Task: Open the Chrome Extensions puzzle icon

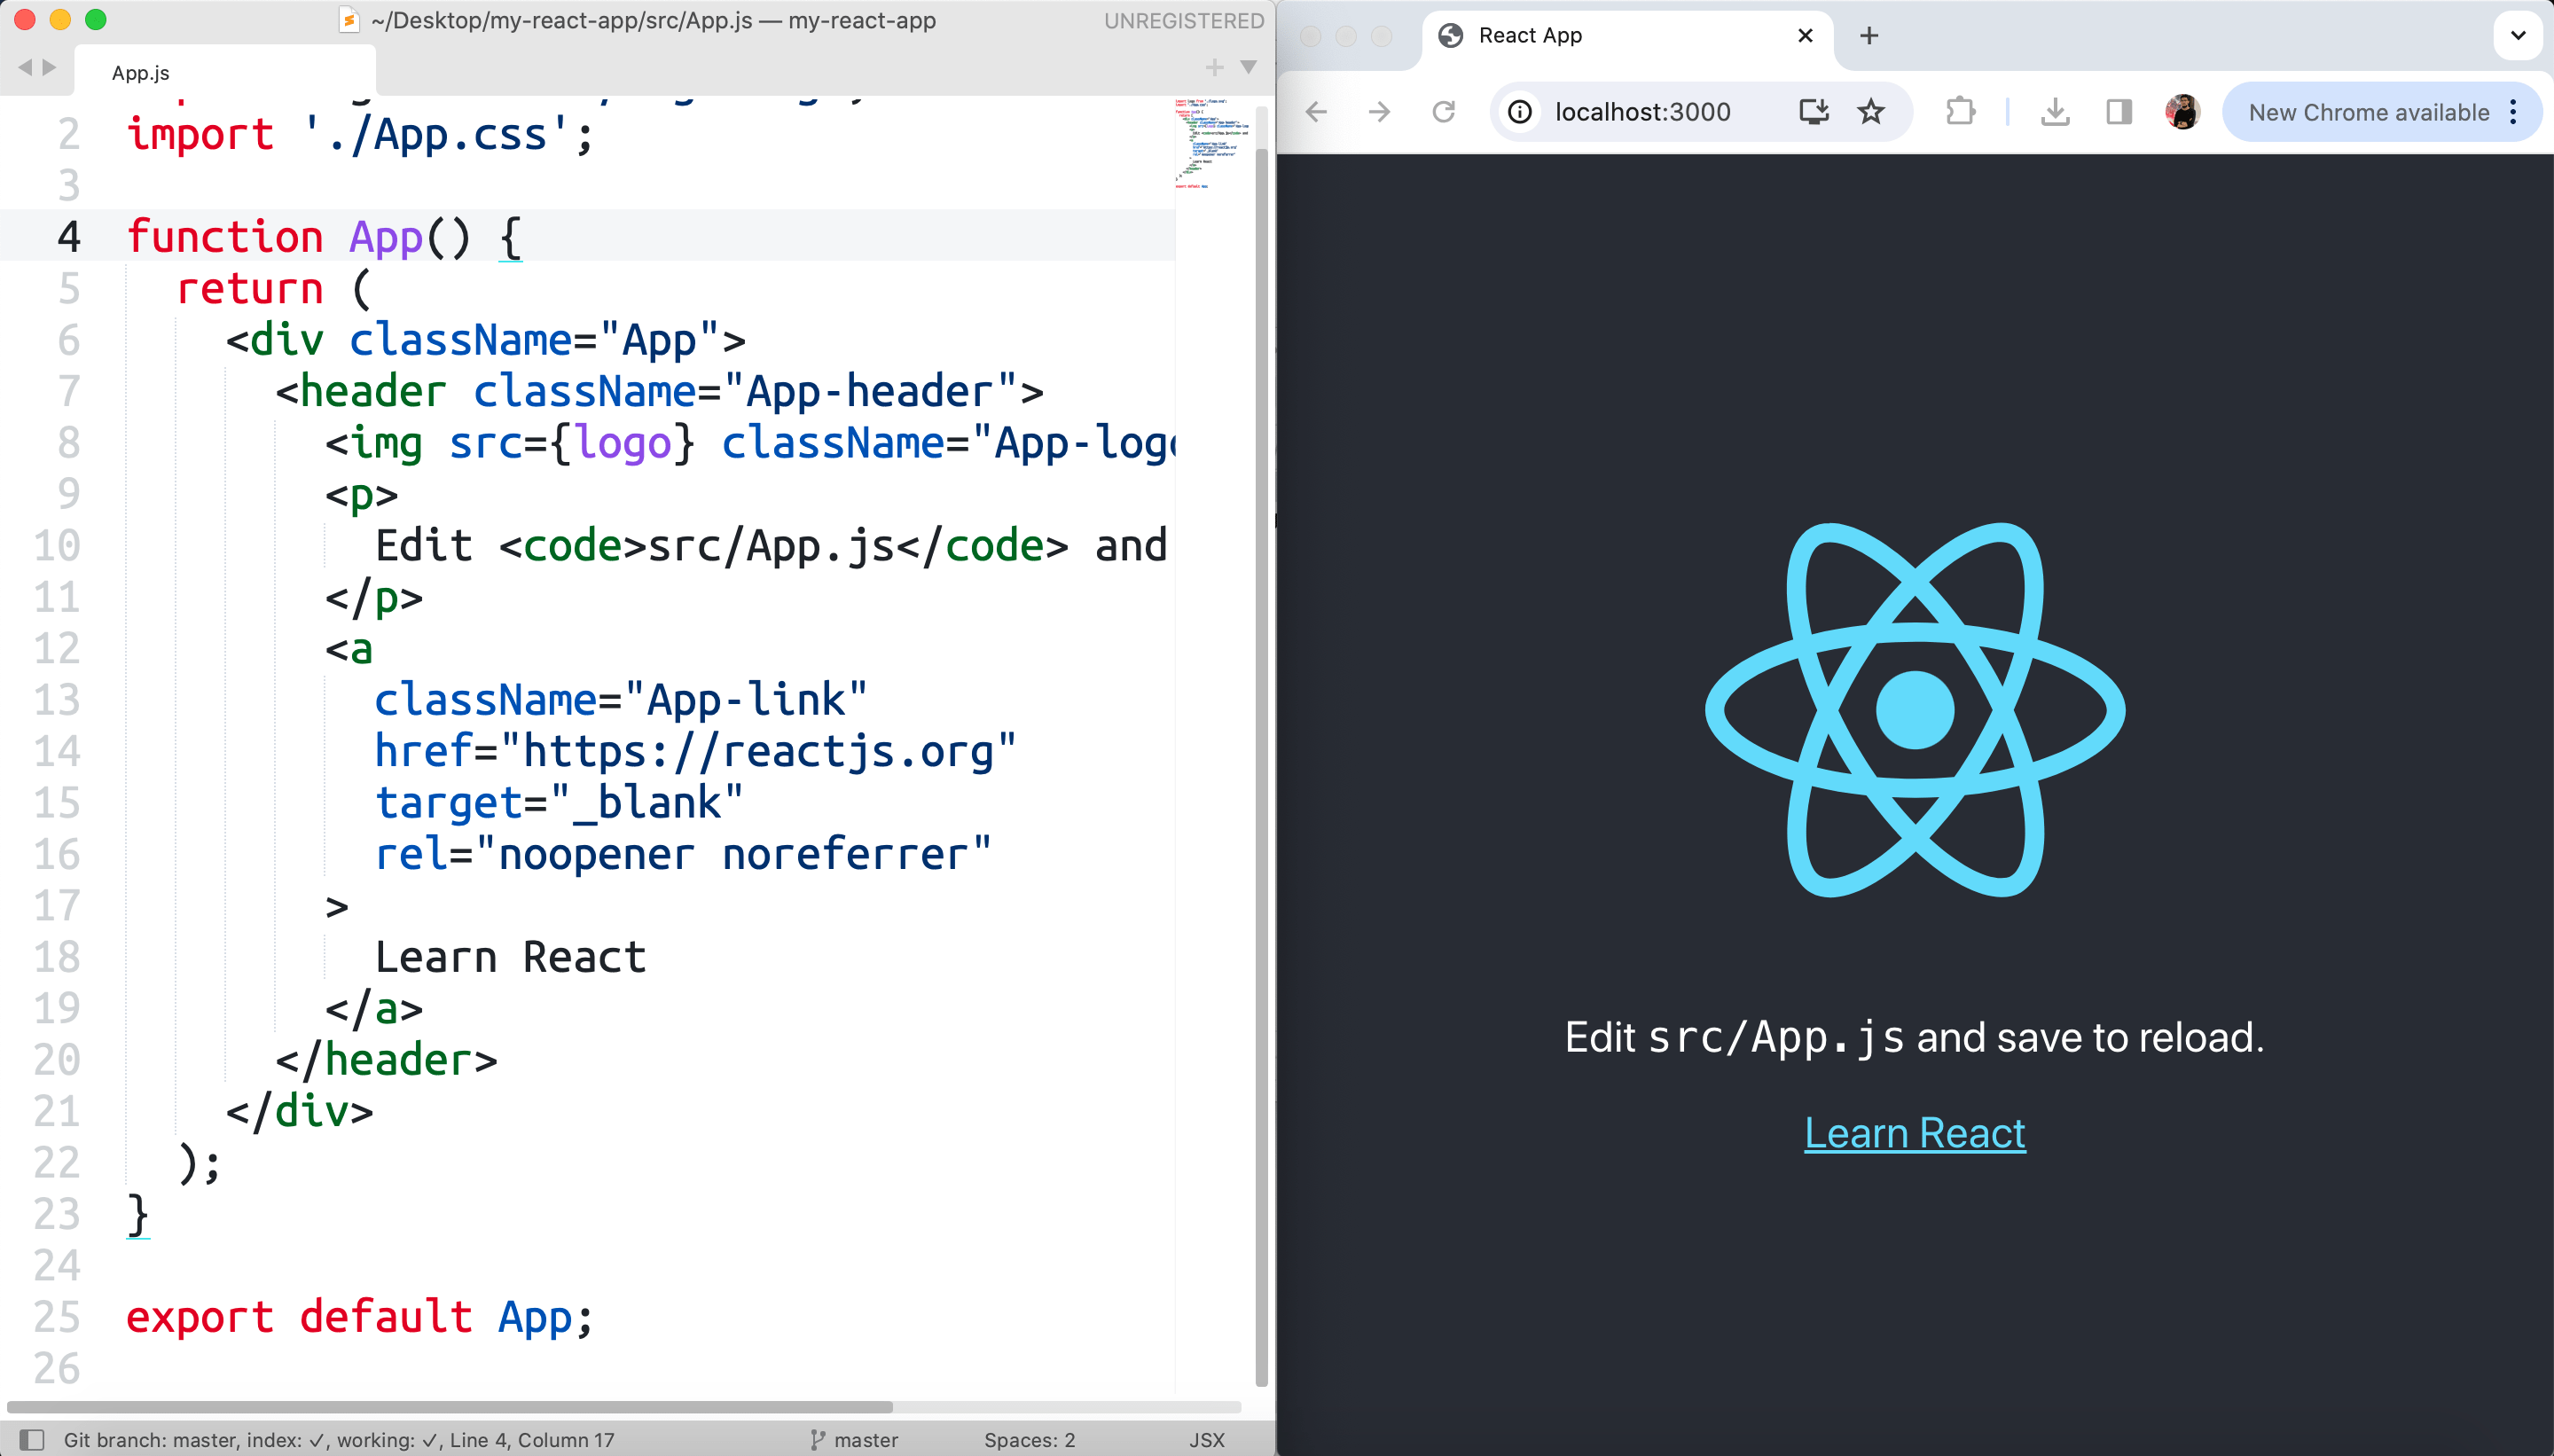Action: pyautogui.click(x=1962, y=111)
